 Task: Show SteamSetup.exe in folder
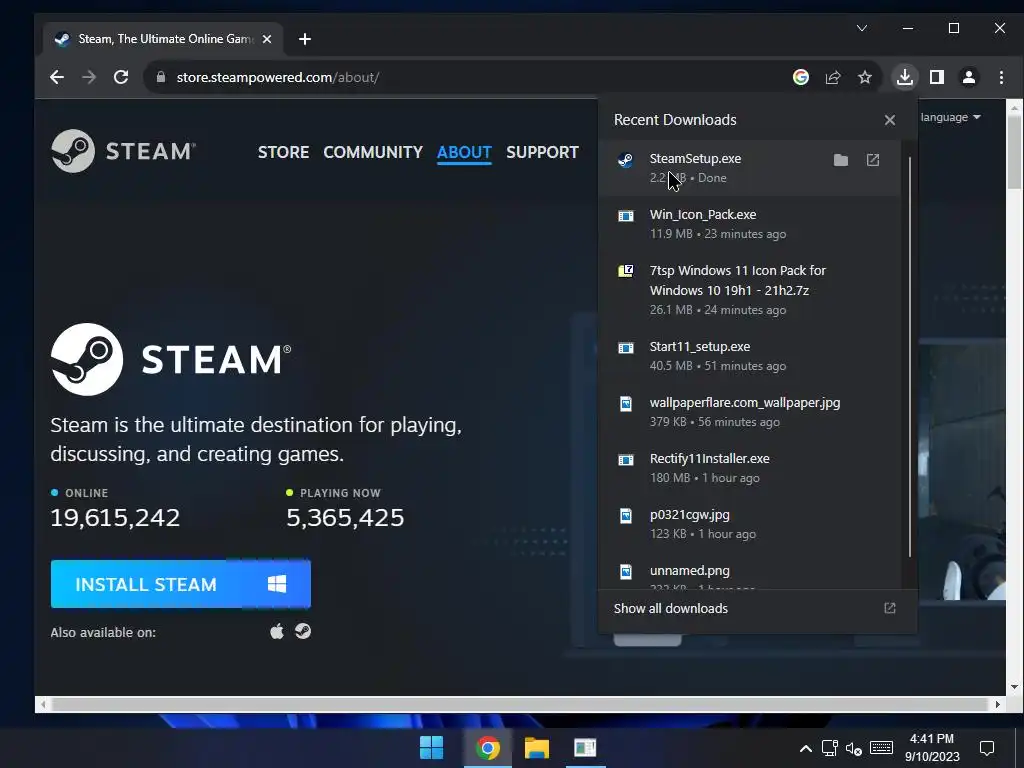pos(841,160)
